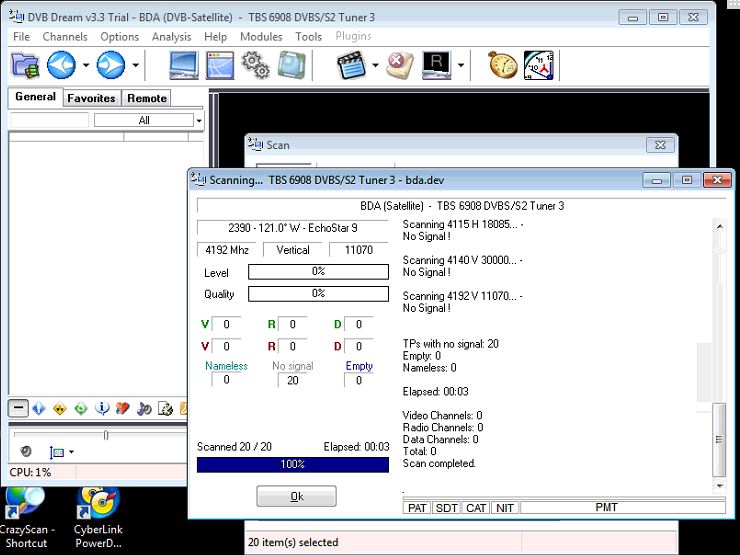Screen dimensions: 740x555
Task: Click the scan log scrollbar down arrow
Action: click(x=719, y=486)
